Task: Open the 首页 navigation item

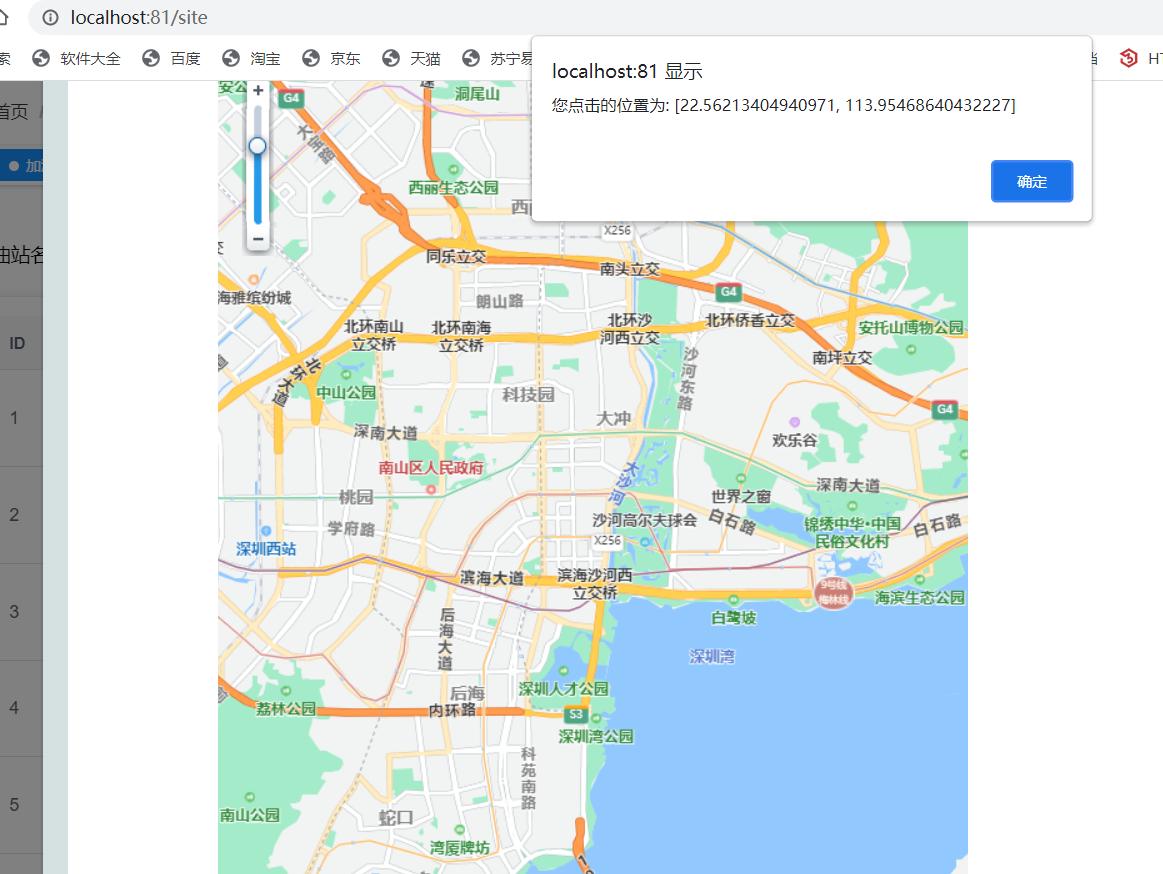Action: 11,111
